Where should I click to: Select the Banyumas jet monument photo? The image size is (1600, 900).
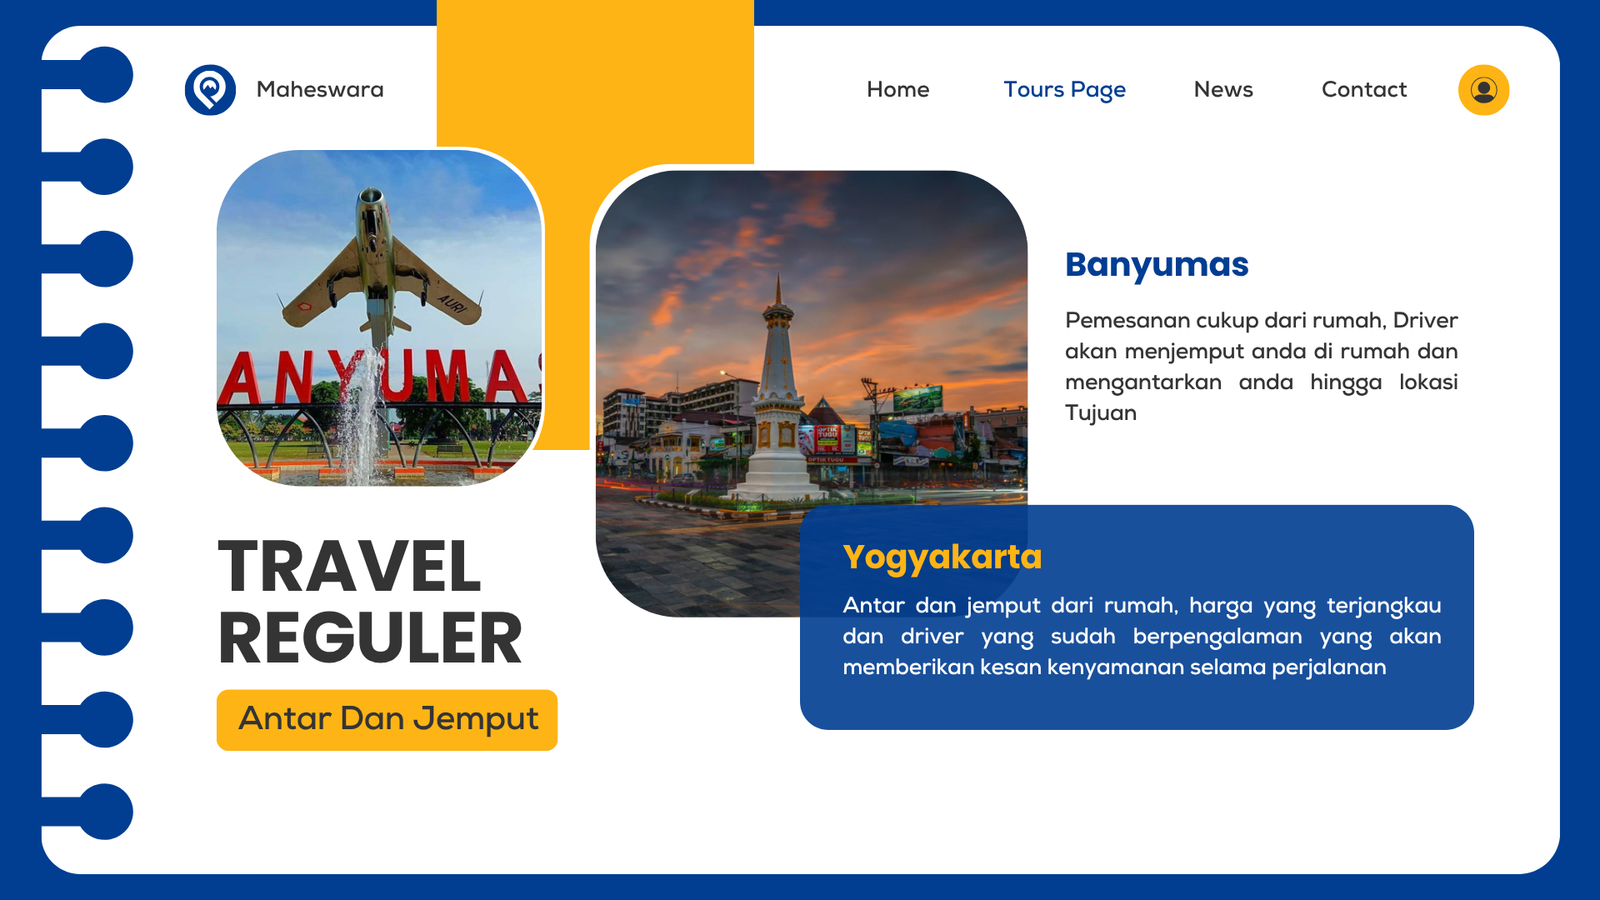[x=380, y=318]
